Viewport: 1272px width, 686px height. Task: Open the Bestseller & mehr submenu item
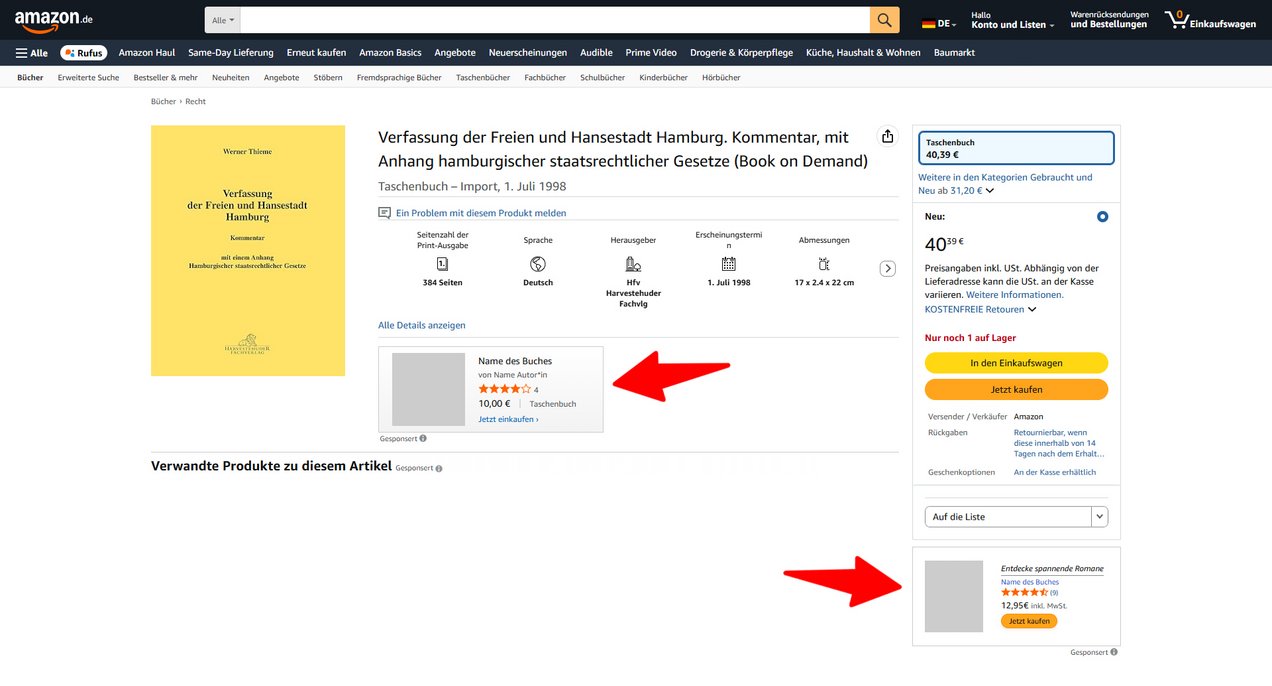pos(165,77)
